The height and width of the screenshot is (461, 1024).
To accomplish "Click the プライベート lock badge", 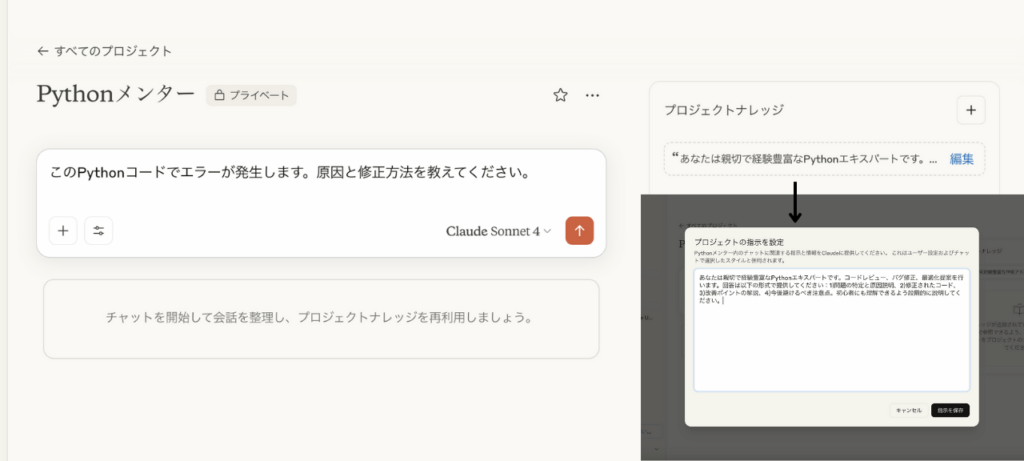I will coord(251,95).
